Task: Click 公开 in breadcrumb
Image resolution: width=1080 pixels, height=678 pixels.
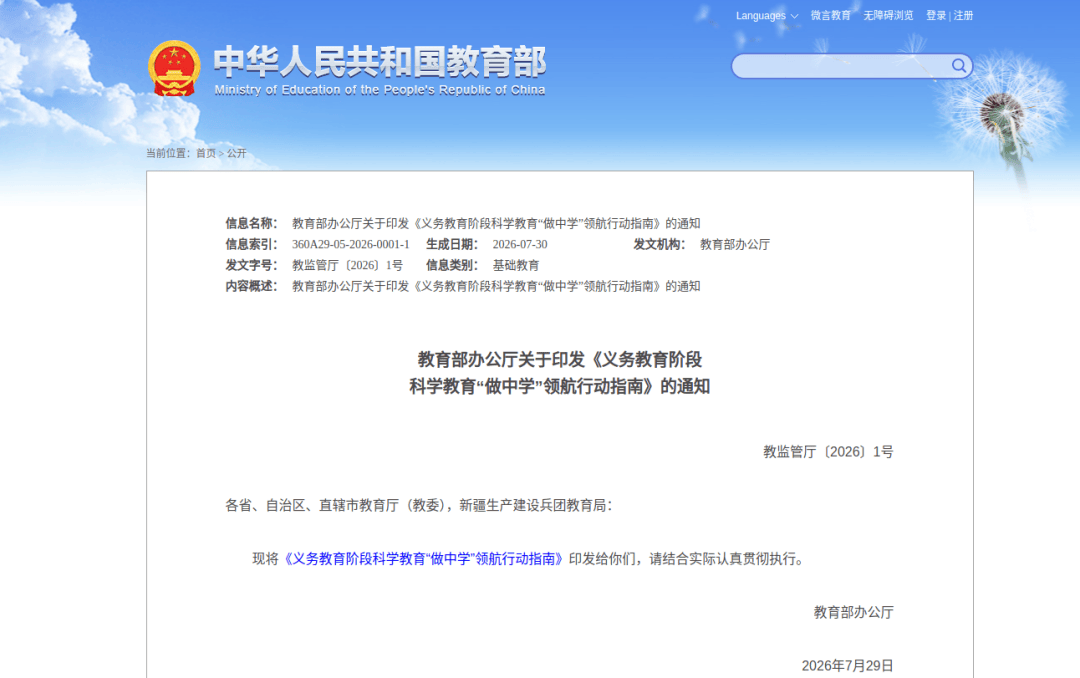Action: coord(236,153)
